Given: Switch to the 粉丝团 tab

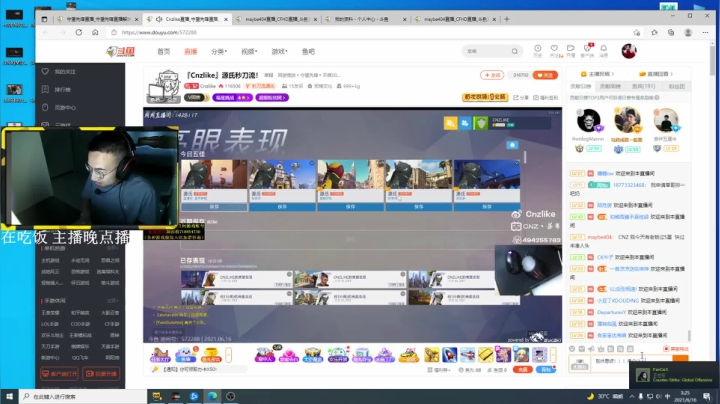Looking at the screenshot, I should (676, 86).
